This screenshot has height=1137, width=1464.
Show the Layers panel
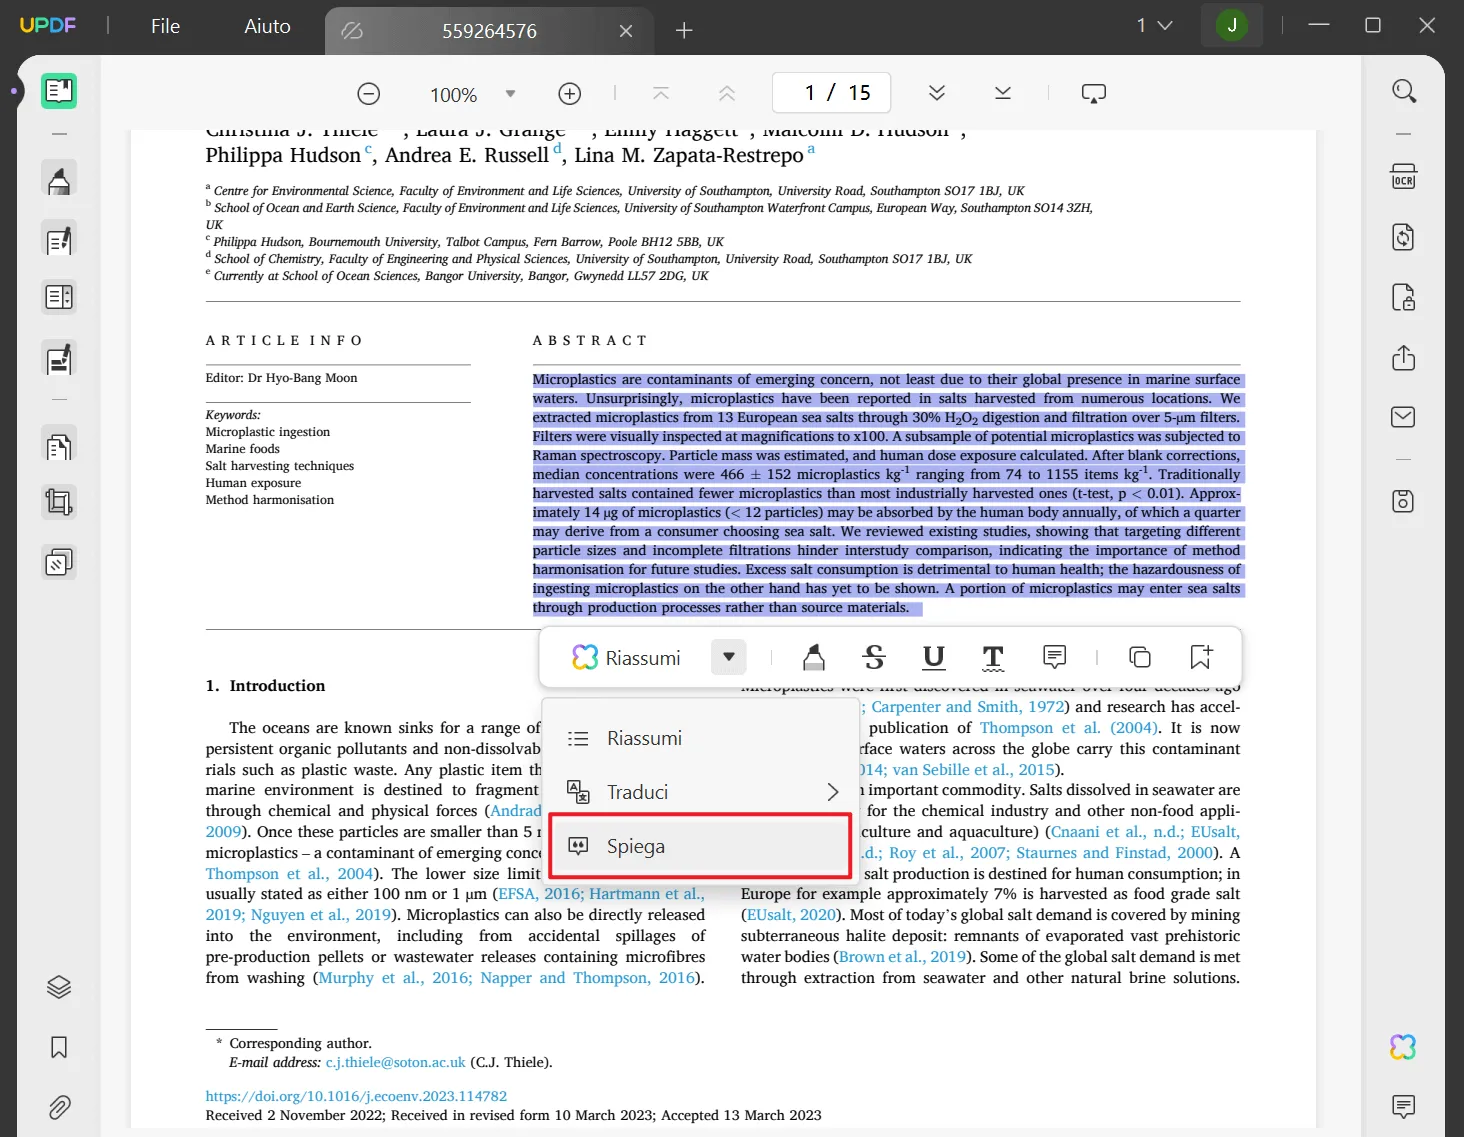coord(59,987)
